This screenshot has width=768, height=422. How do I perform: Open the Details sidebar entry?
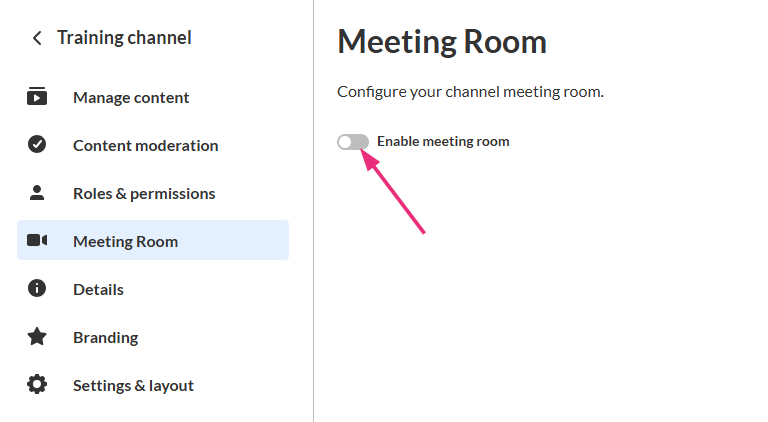[98, 289]
